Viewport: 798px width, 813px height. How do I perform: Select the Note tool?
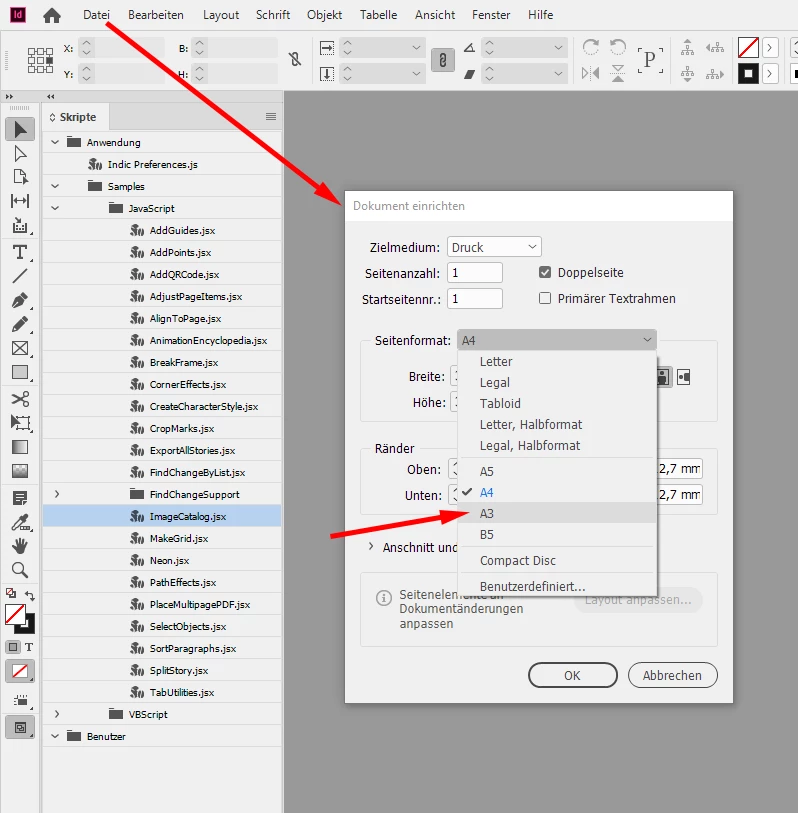[20, 498]
